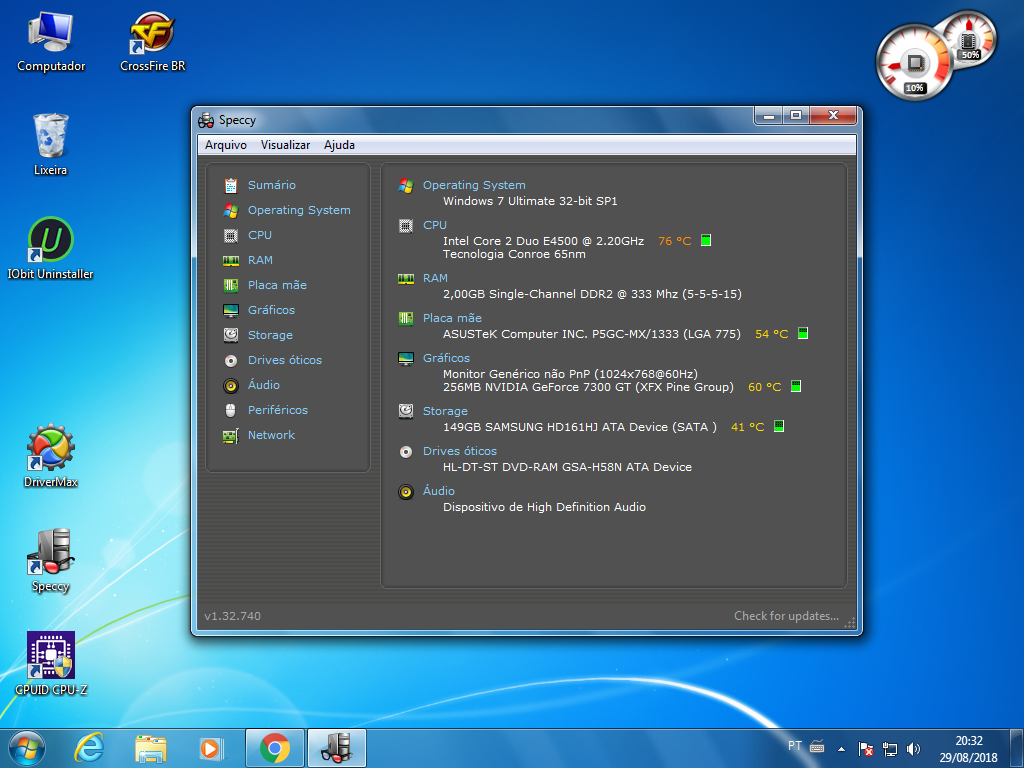Open Windows Media Player from the taskbar

pyautogui.click(x=213, y=748)
